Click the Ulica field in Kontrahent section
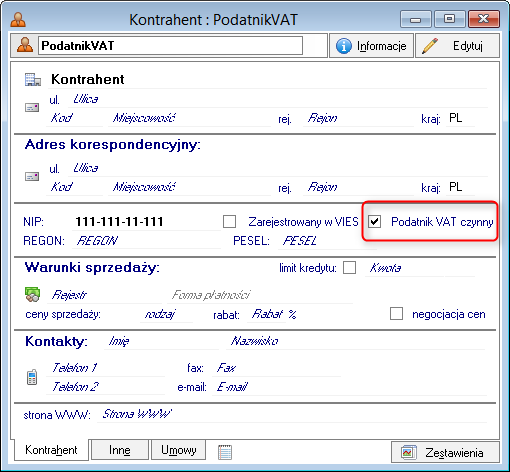 tap(278, 99)
